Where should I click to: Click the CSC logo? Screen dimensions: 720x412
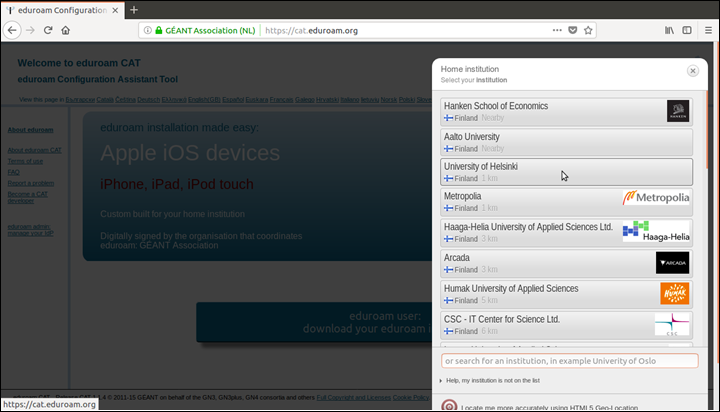672,324
